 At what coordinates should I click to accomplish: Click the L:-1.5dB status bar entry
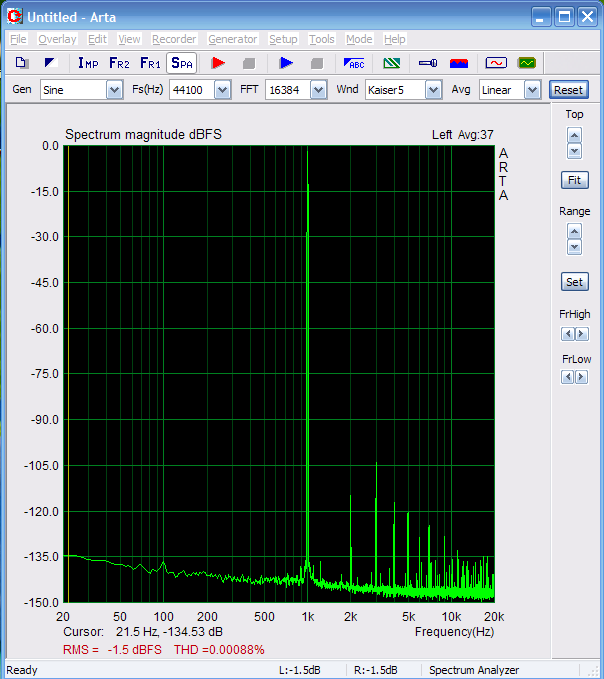[x=300, y=670]
